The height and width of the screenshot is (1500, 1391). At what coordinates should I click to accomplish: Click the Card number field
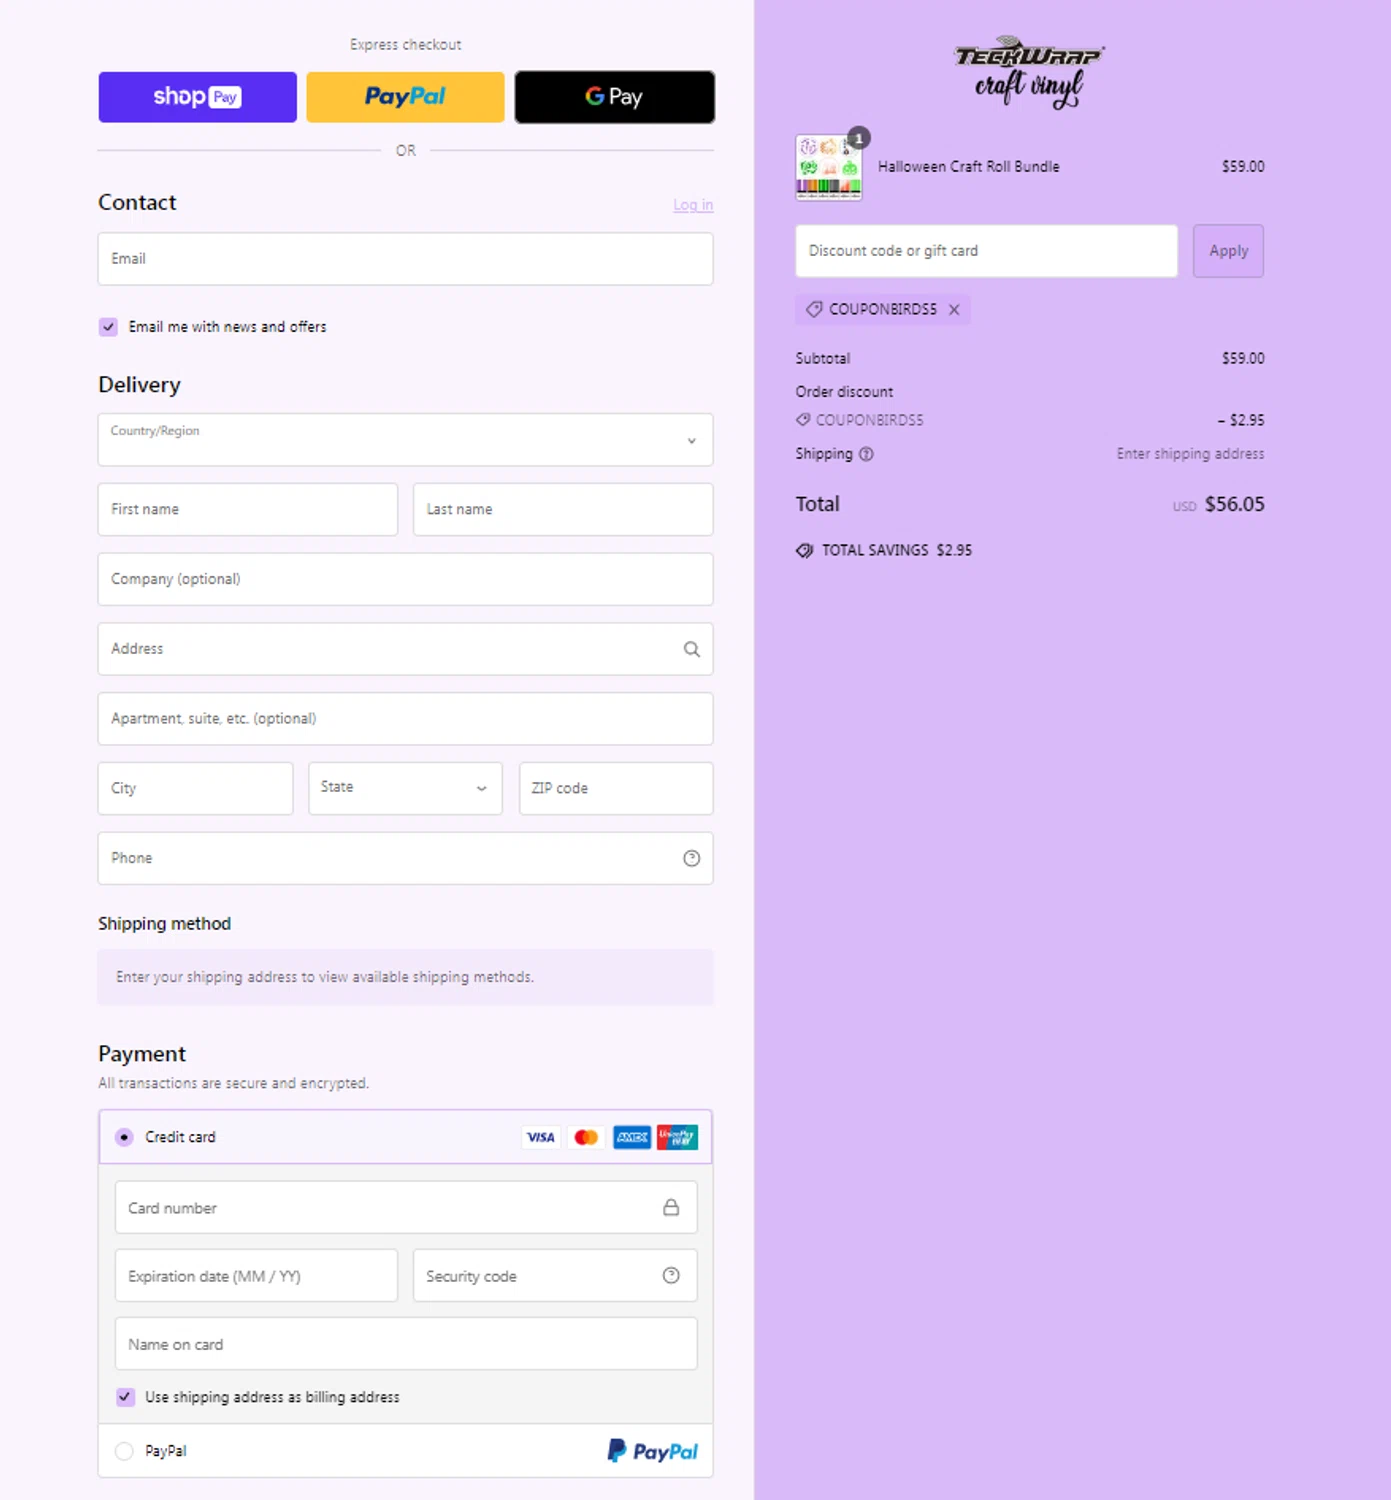[x=405, y=1208]
